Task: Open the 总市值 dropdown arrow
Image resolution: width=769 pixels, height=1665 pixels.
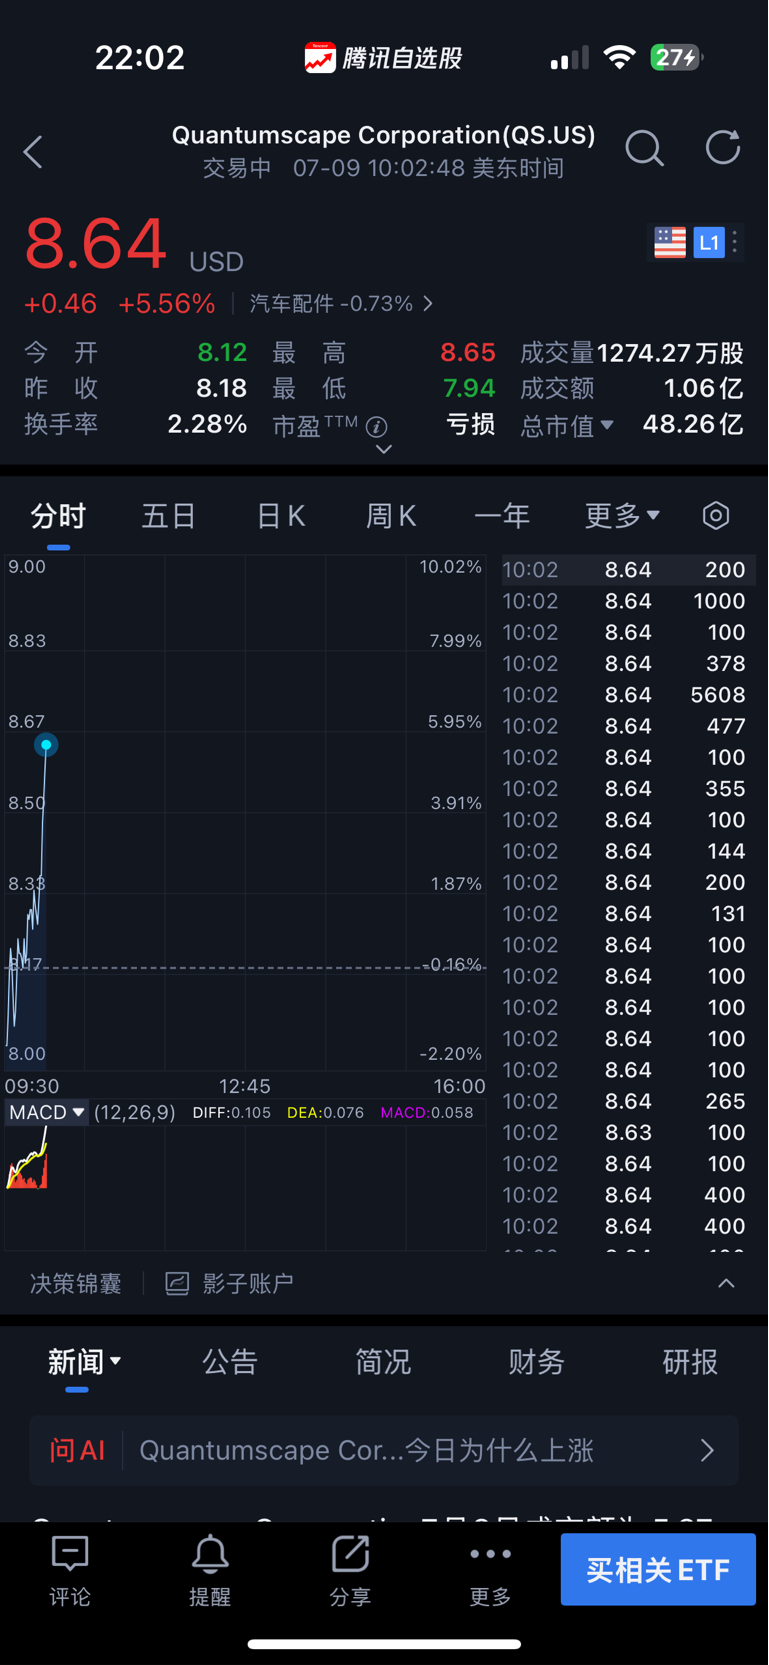Action: (x=607, y=426)
